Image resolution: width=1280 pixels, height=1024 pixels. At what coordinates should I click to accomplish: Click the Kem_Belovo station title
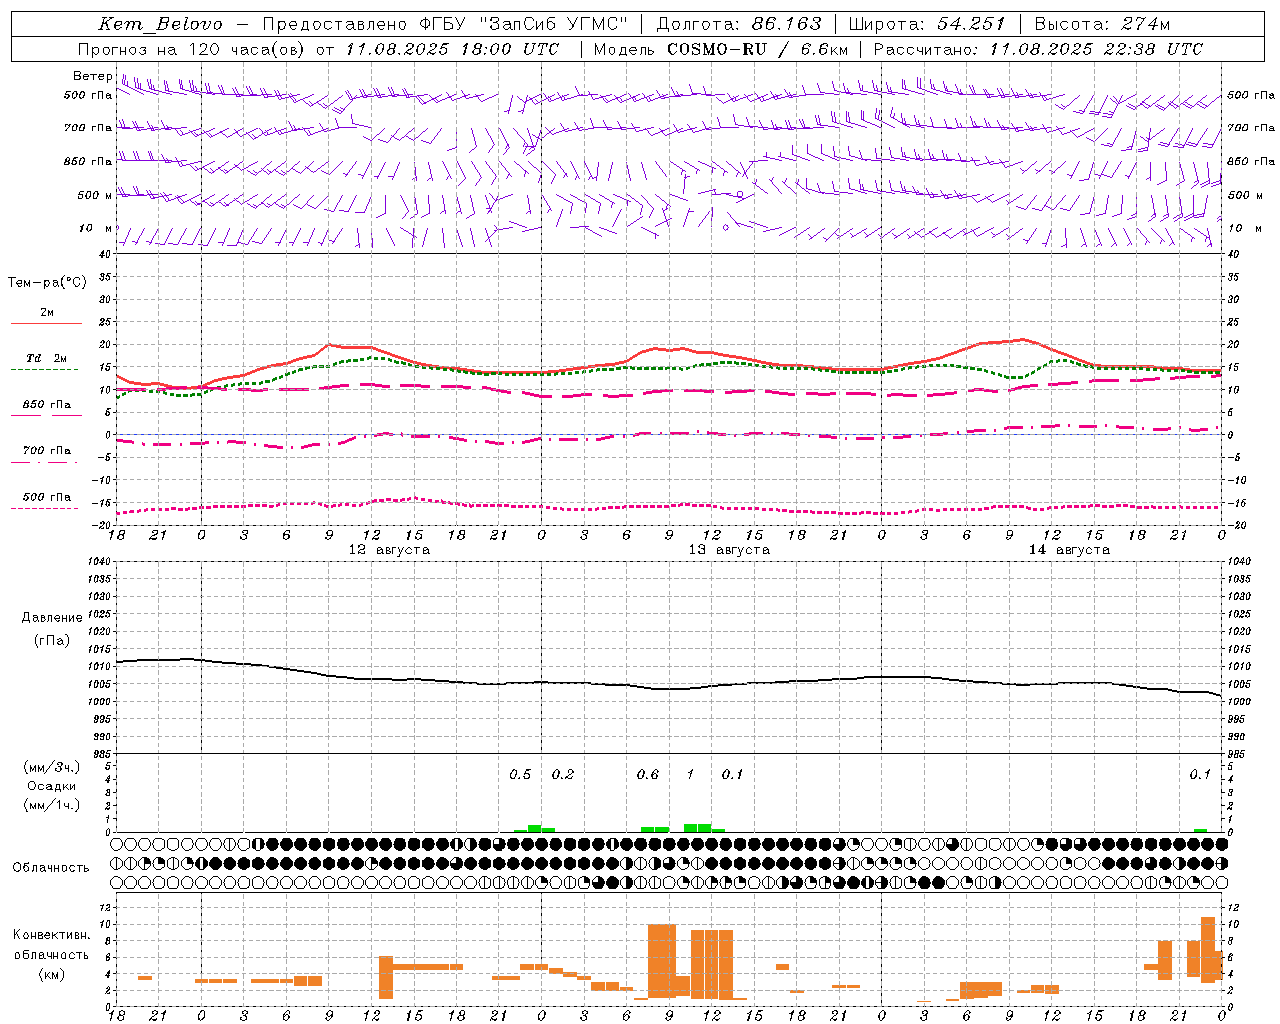click(x=161, y=24)
